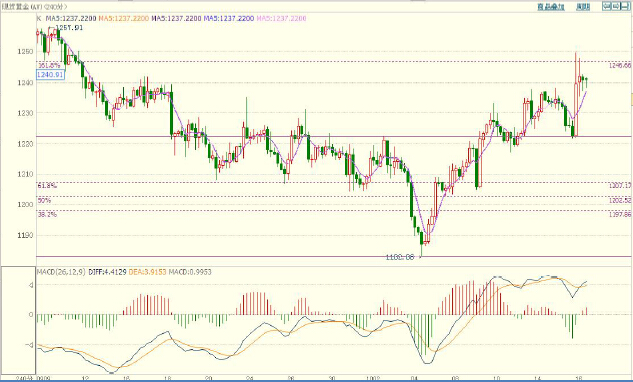The width and height of the screenshot is (633, 382).
Task: Click the first small chart-window button after 周期
Action: [606, 6]
